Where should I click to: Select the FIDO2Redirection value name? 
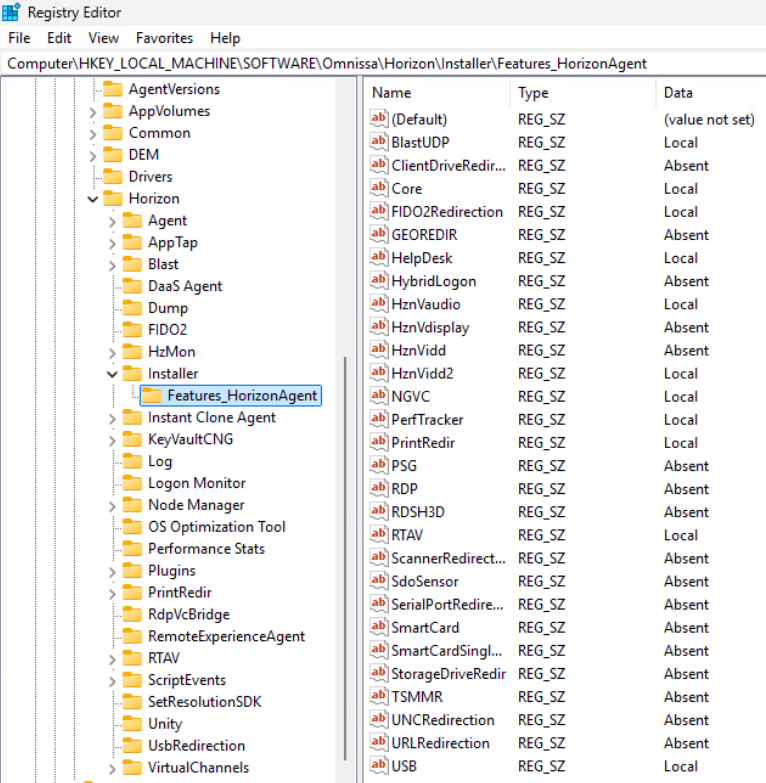(447, 212)
